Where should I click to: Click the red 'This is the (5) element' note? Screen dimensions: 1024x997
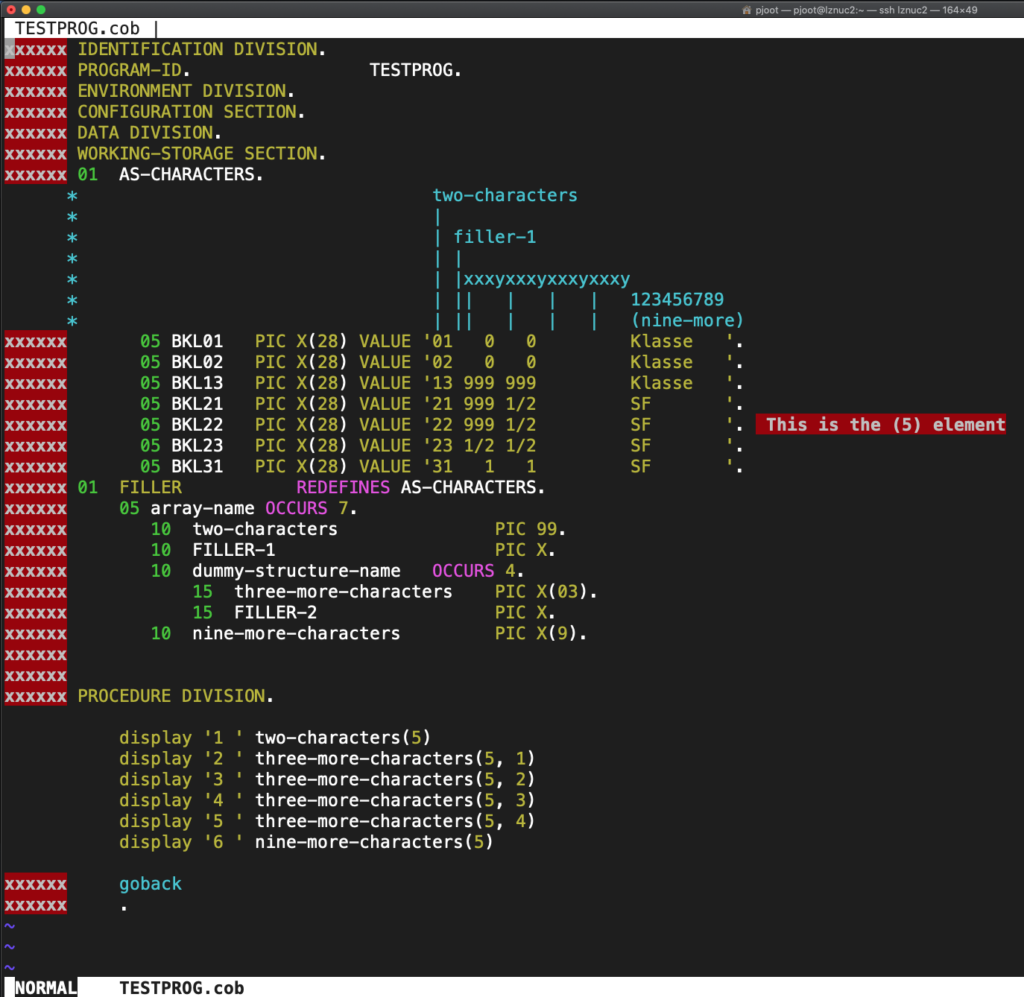click(x=880, y=425)
